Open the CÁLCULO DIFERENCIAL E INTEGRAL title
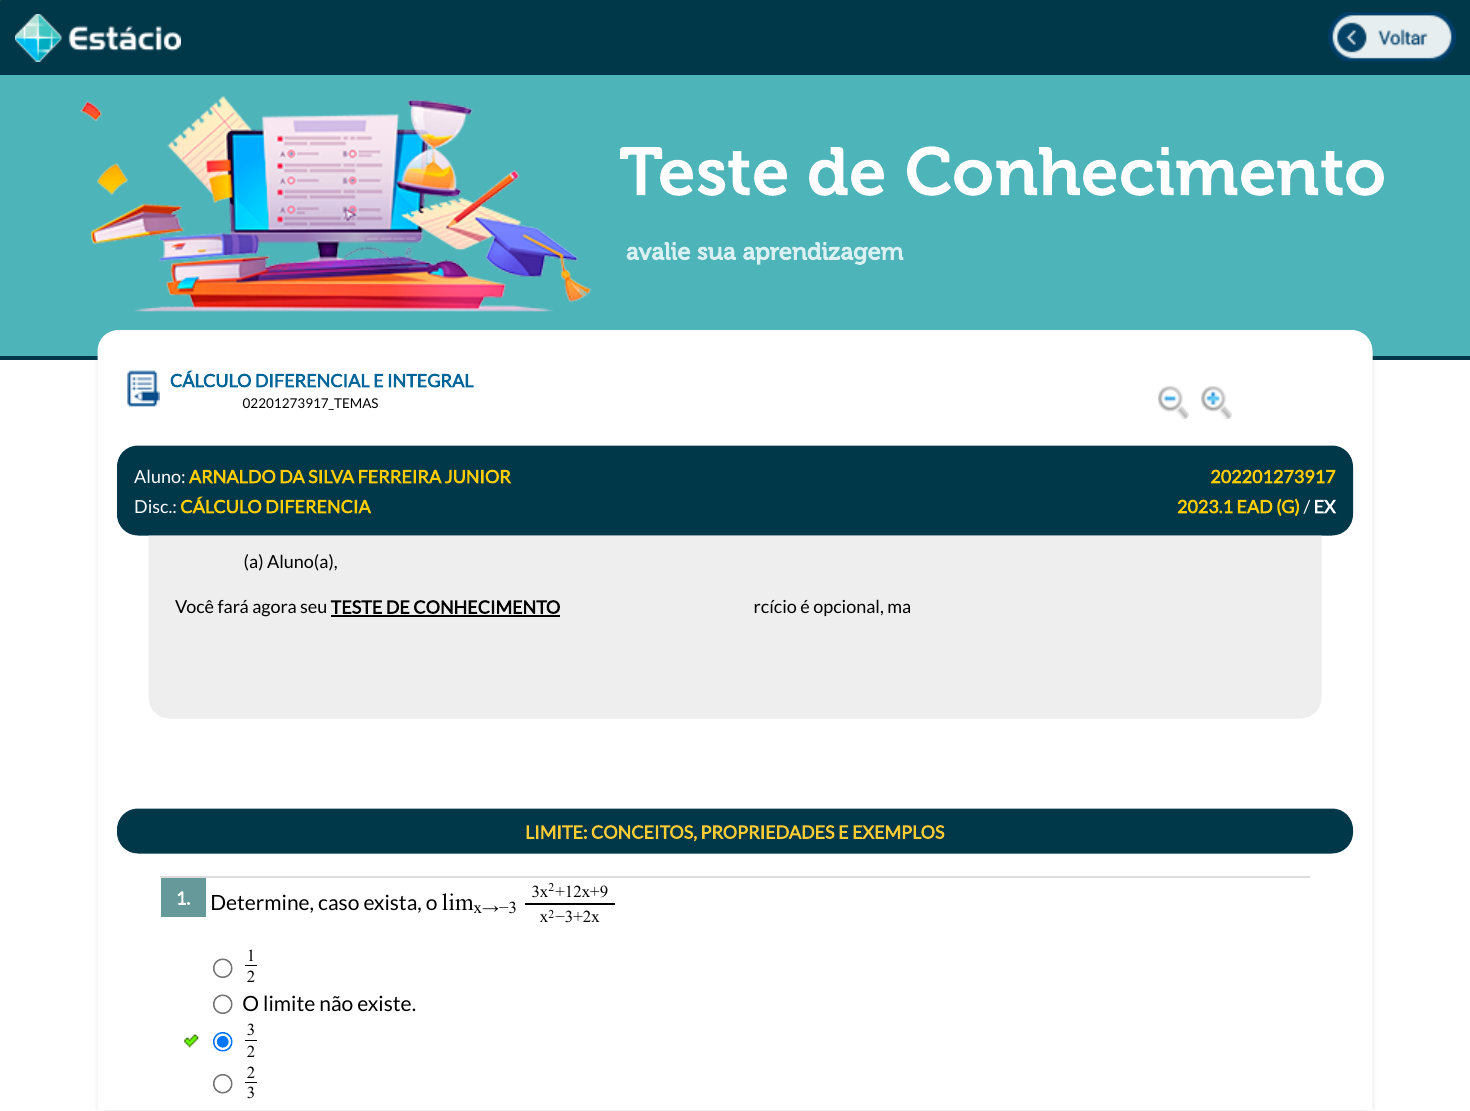 coord(321,381)
